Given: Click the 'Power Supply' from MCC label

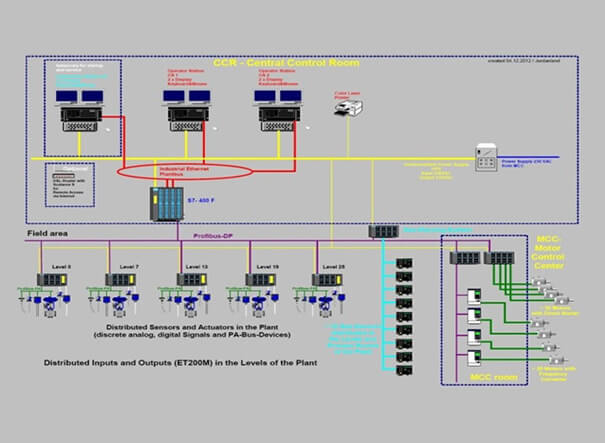Looking at the screenshot, I should click(x=526, y=164).
